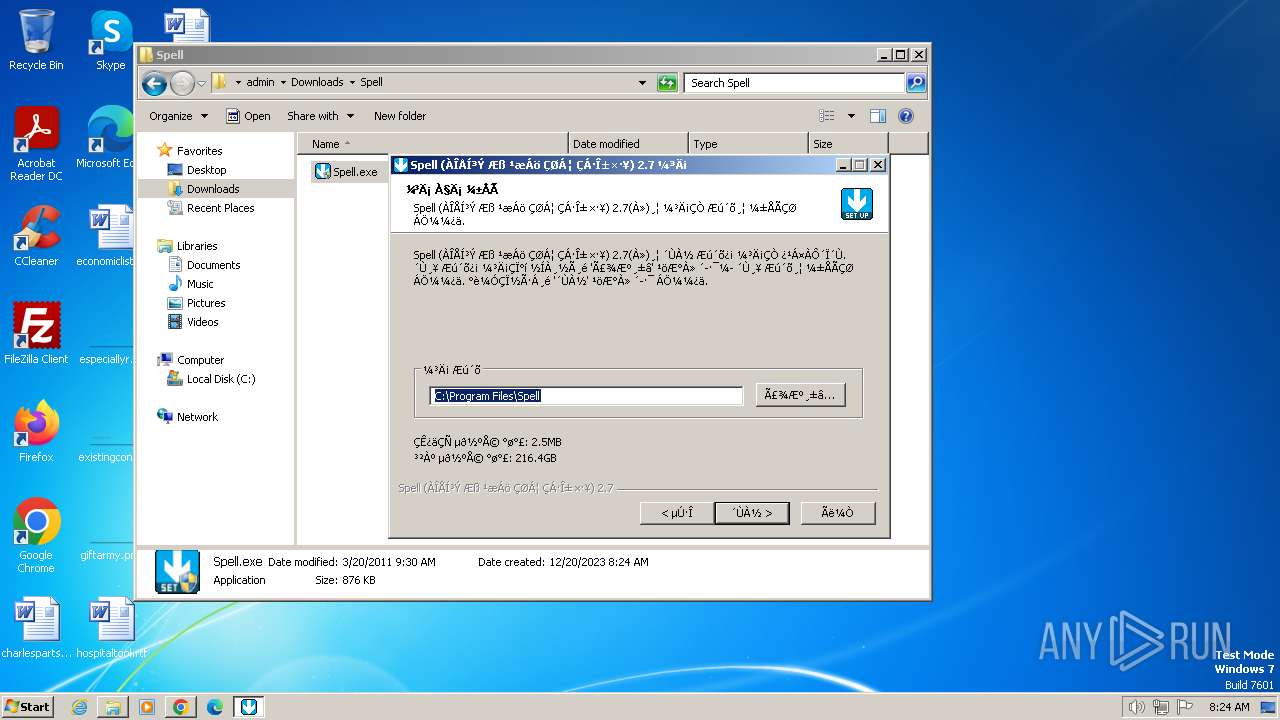Open Documents library
This screenshot has width=1280, height=720.
pyautogui.click(x=213, y=265)
